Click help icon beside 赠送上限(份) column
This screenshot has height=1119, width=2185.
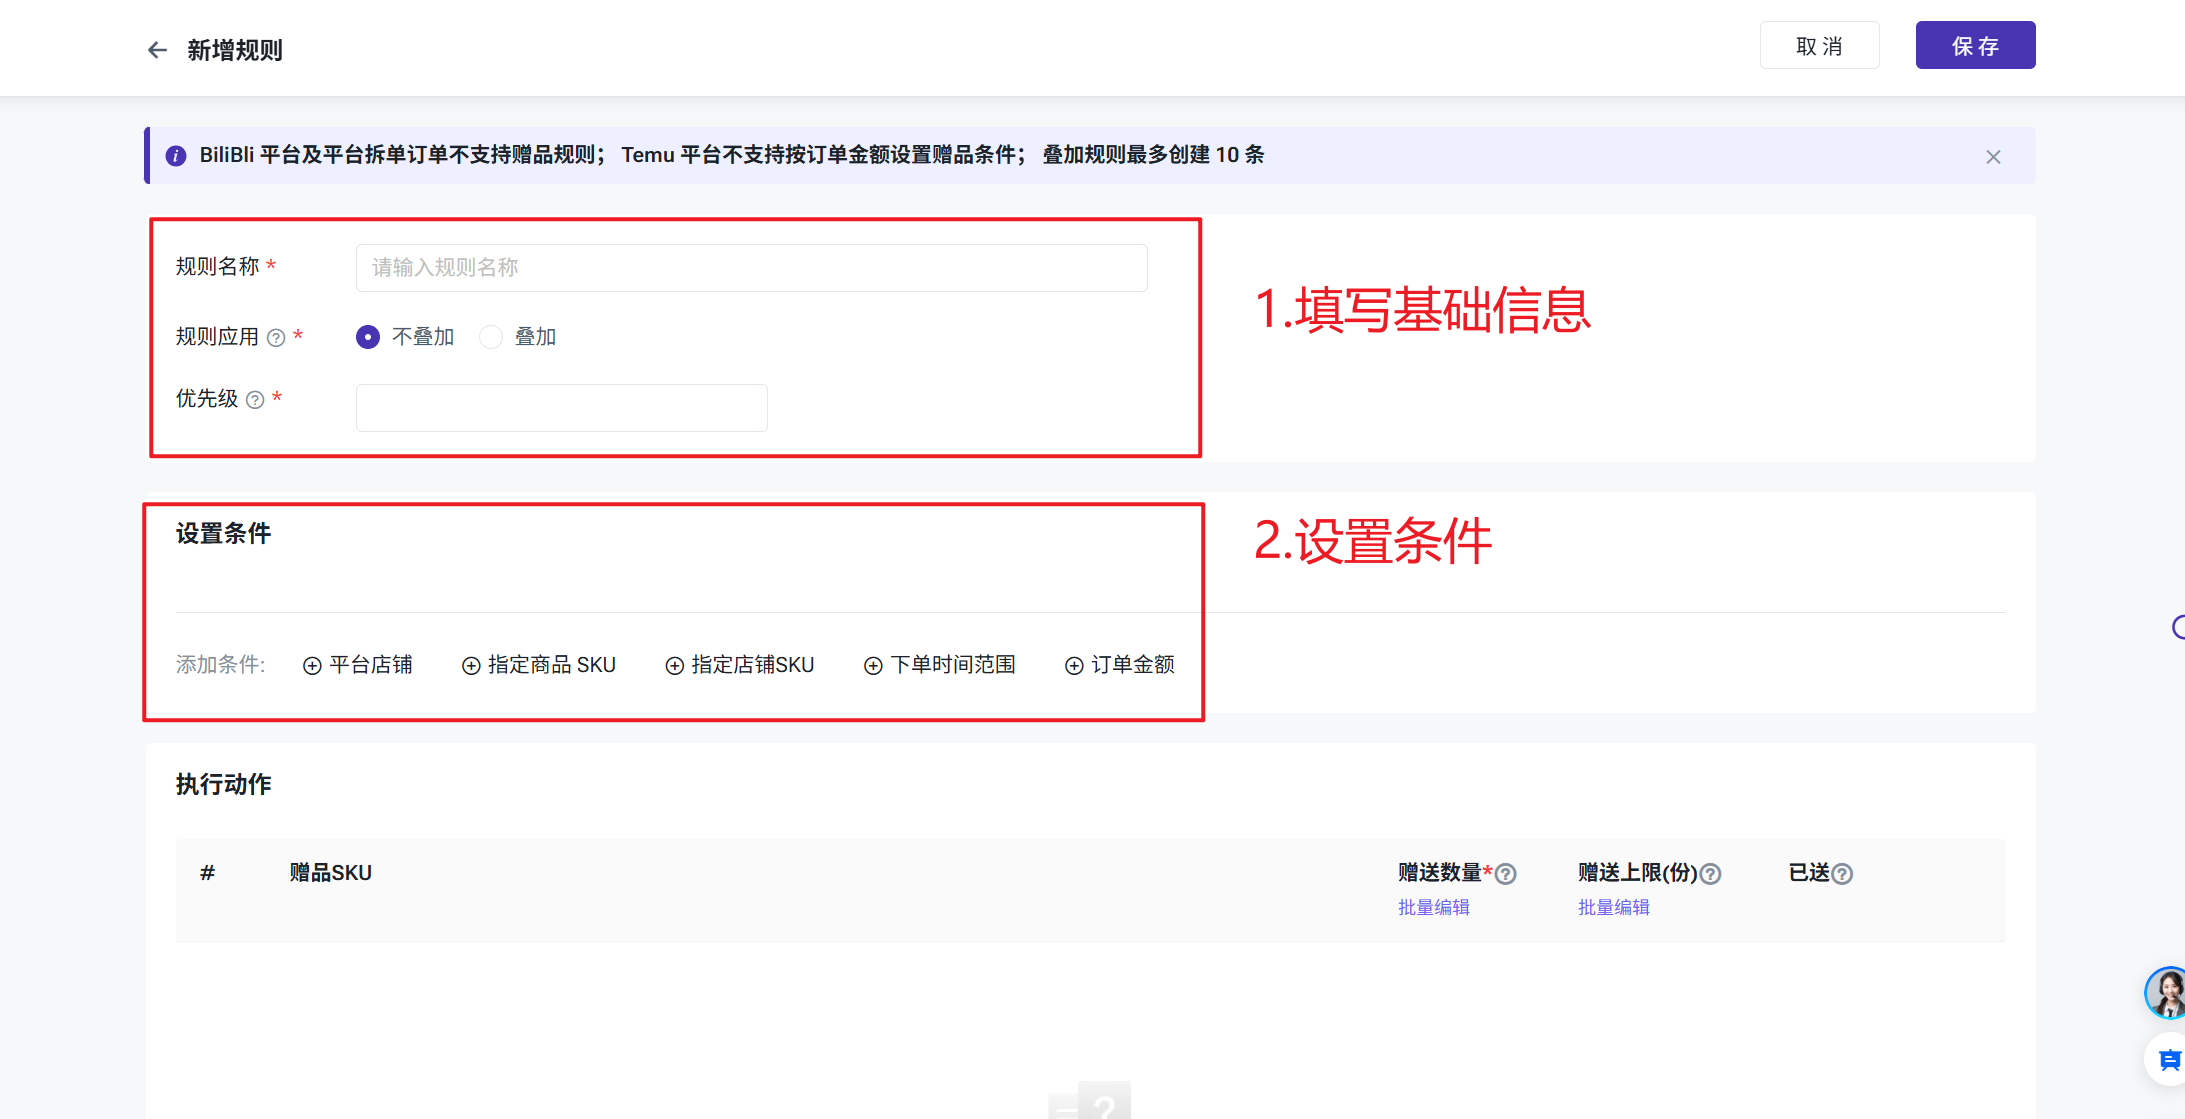(x=1711, y=874)
